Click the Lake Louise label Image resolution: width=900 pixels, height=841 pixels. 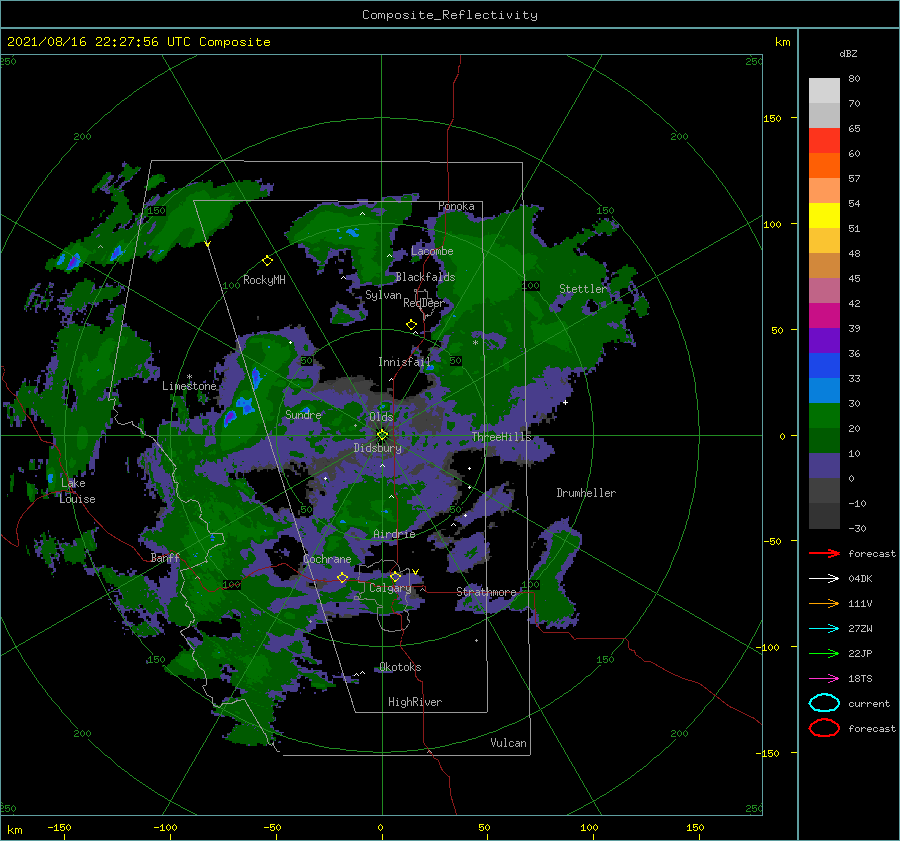click(x=77, y=491)
